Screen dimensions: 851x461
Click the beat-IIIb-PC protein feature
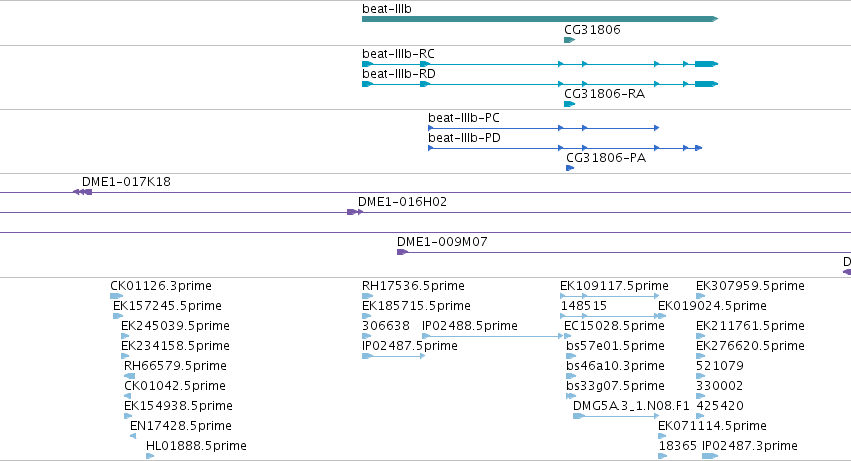[544, 128]
